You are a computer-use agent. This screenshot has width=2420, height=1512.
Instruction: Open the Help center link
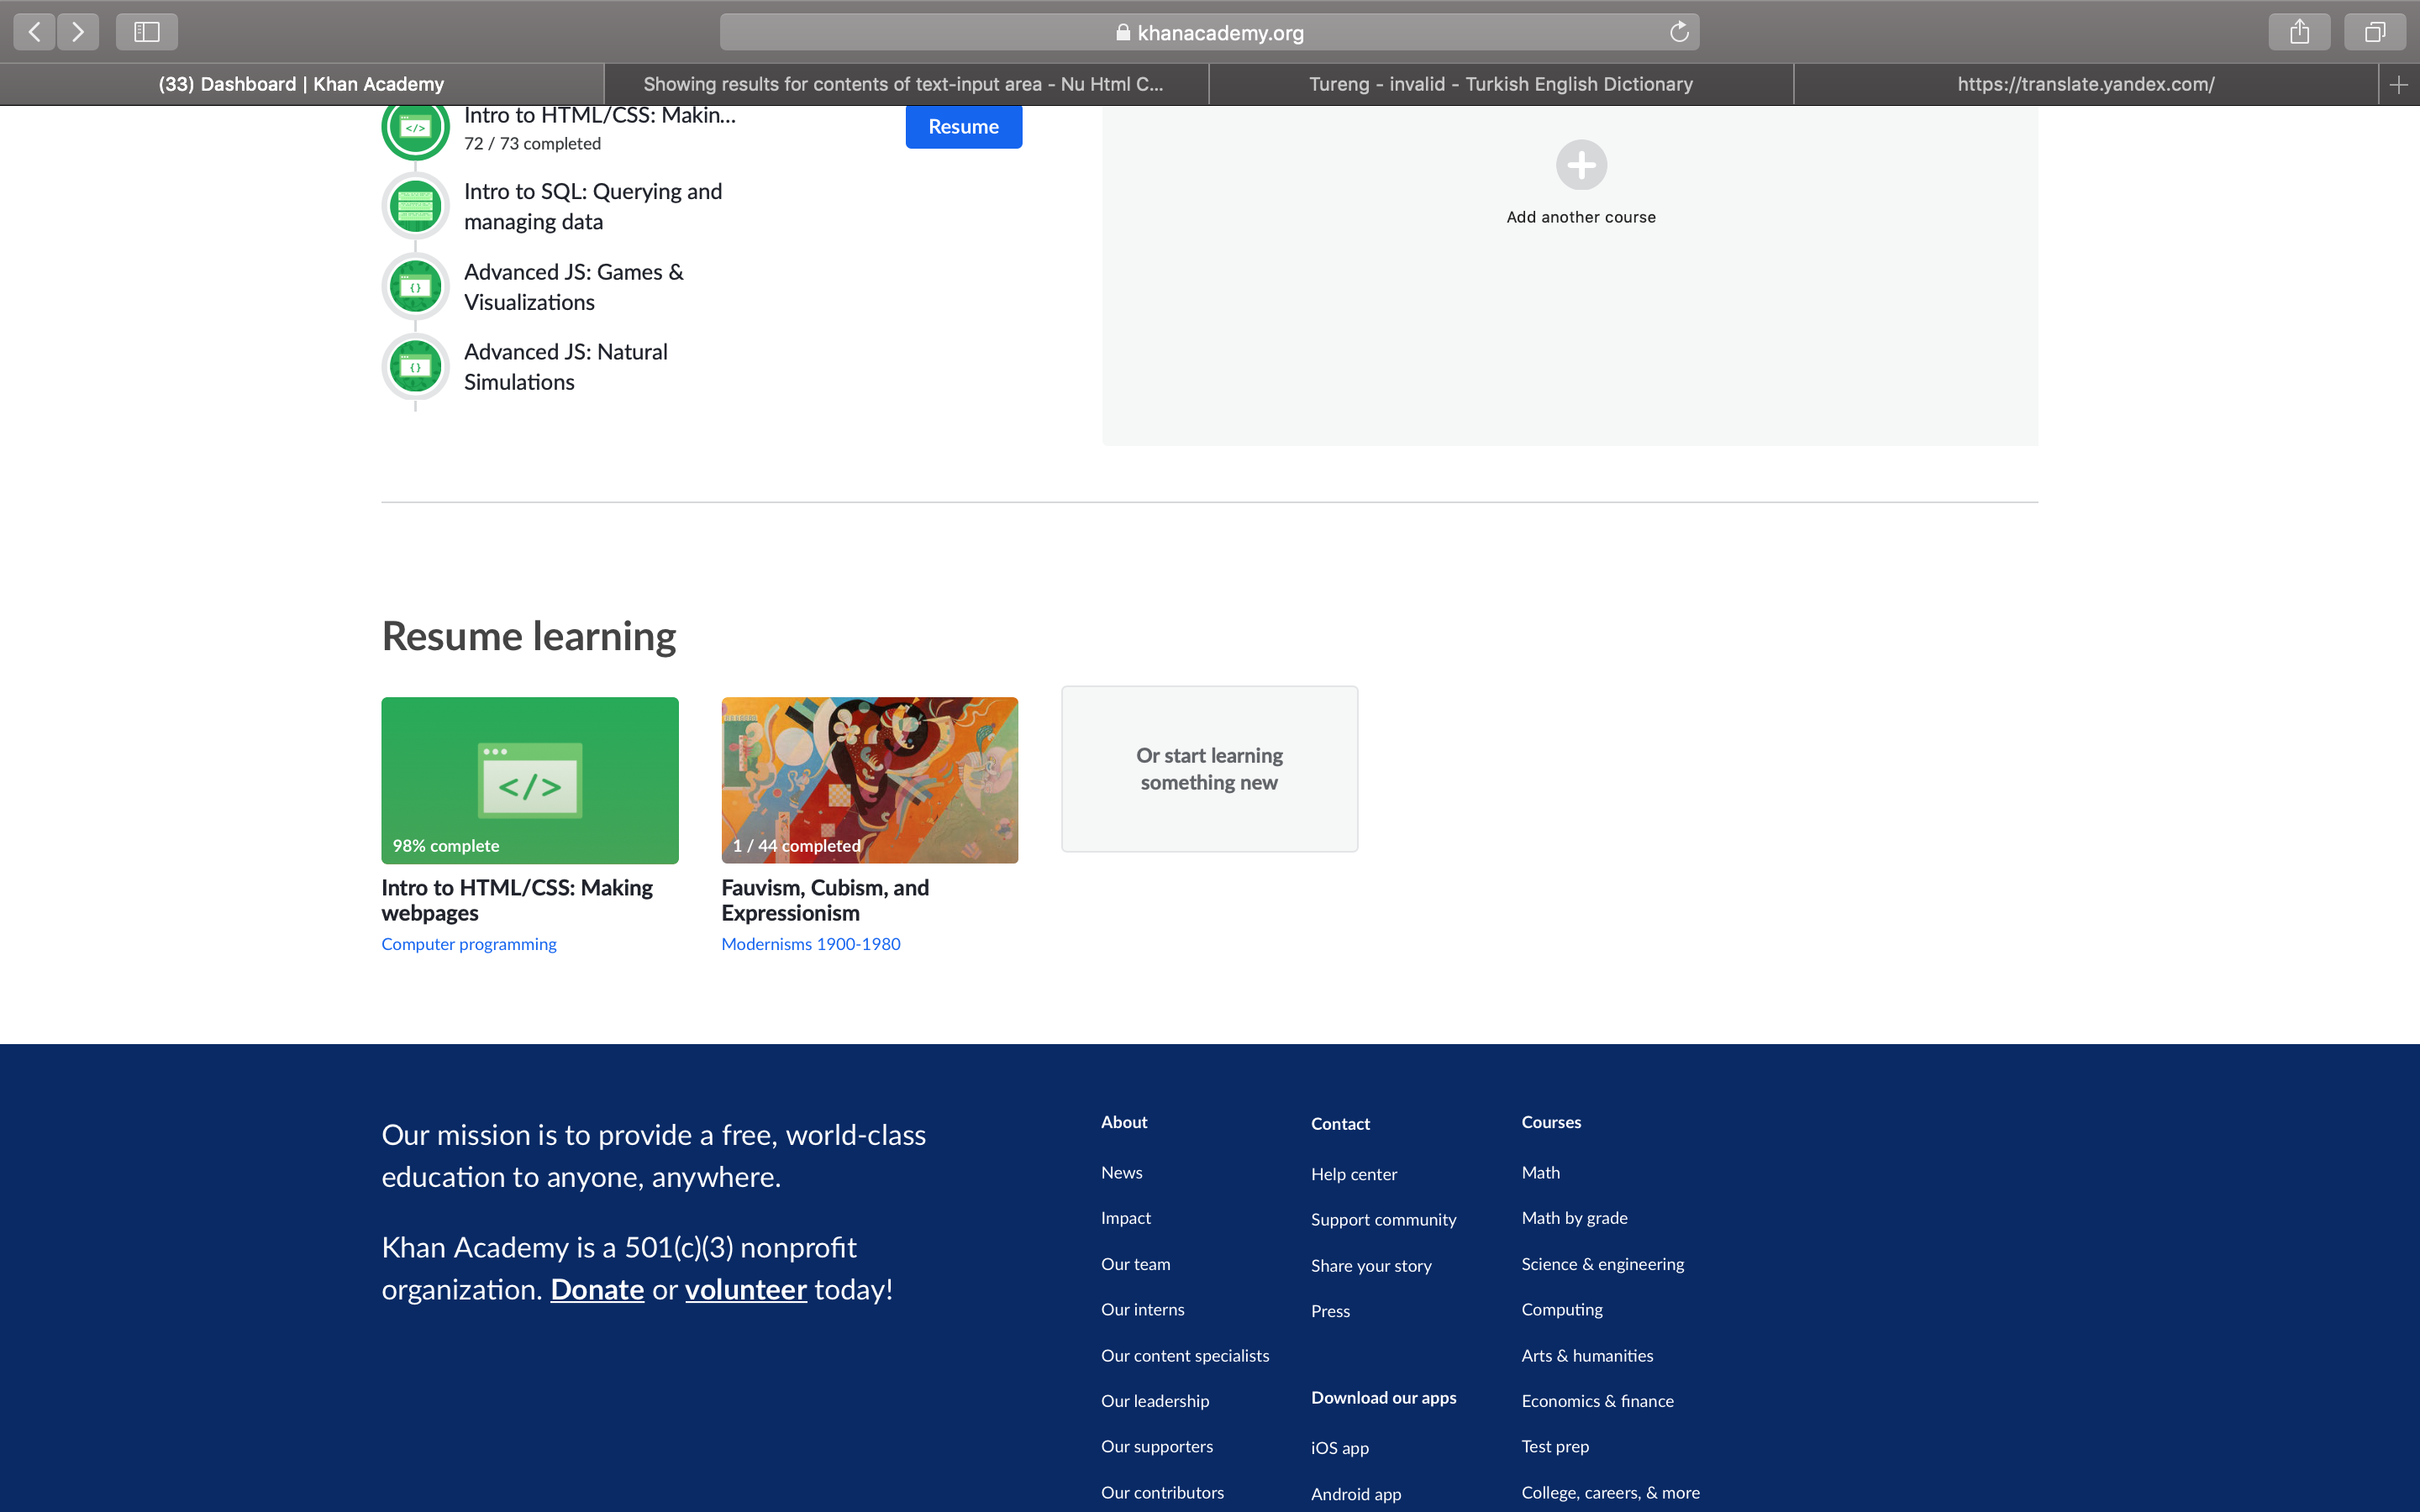1354,1174
